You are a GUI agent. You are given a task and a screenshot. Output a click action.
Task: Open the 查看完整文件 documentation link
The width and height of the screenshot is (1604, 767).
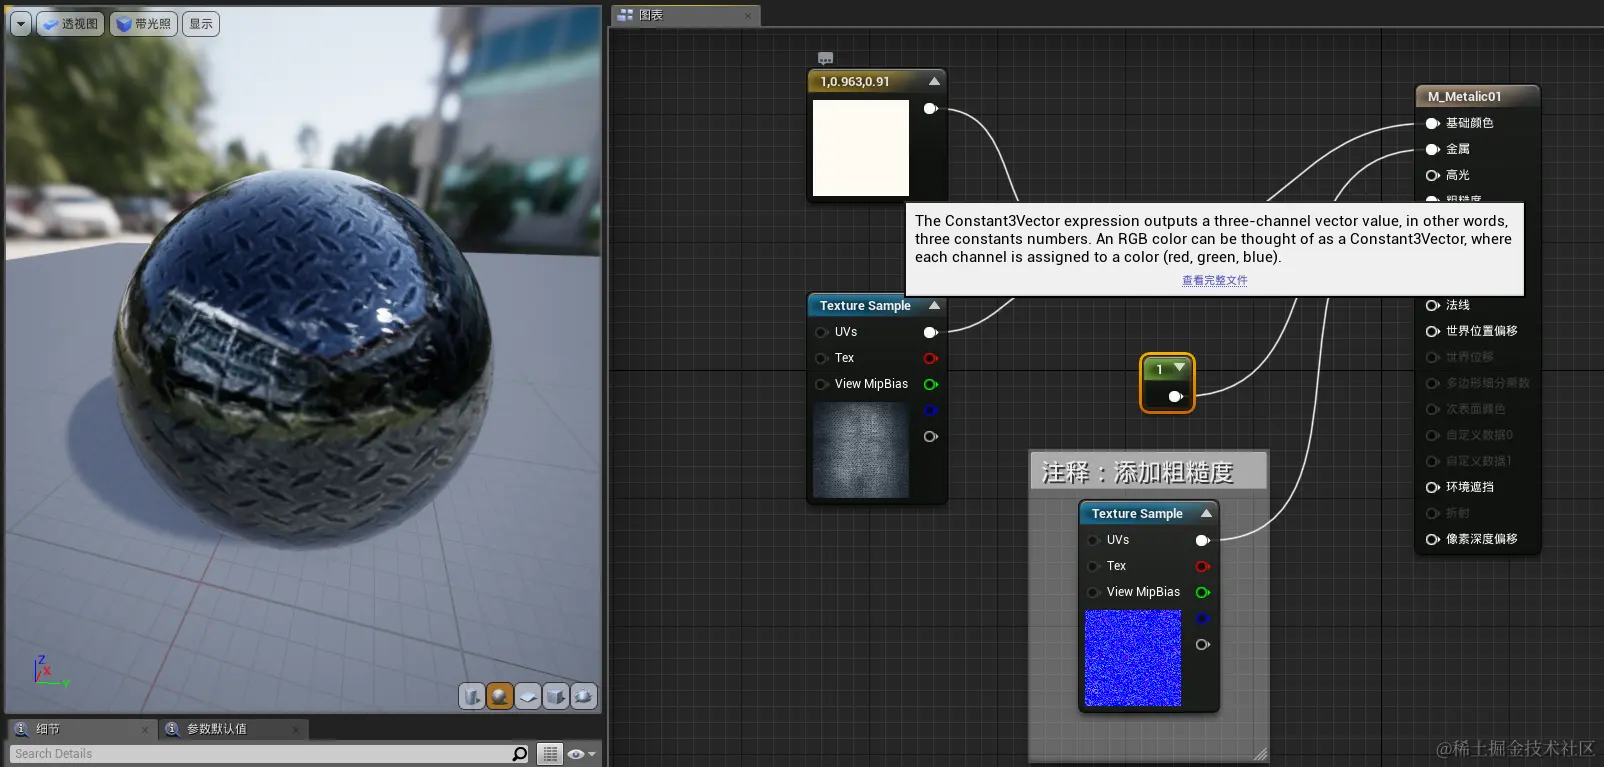click(x=1215, y=281)
